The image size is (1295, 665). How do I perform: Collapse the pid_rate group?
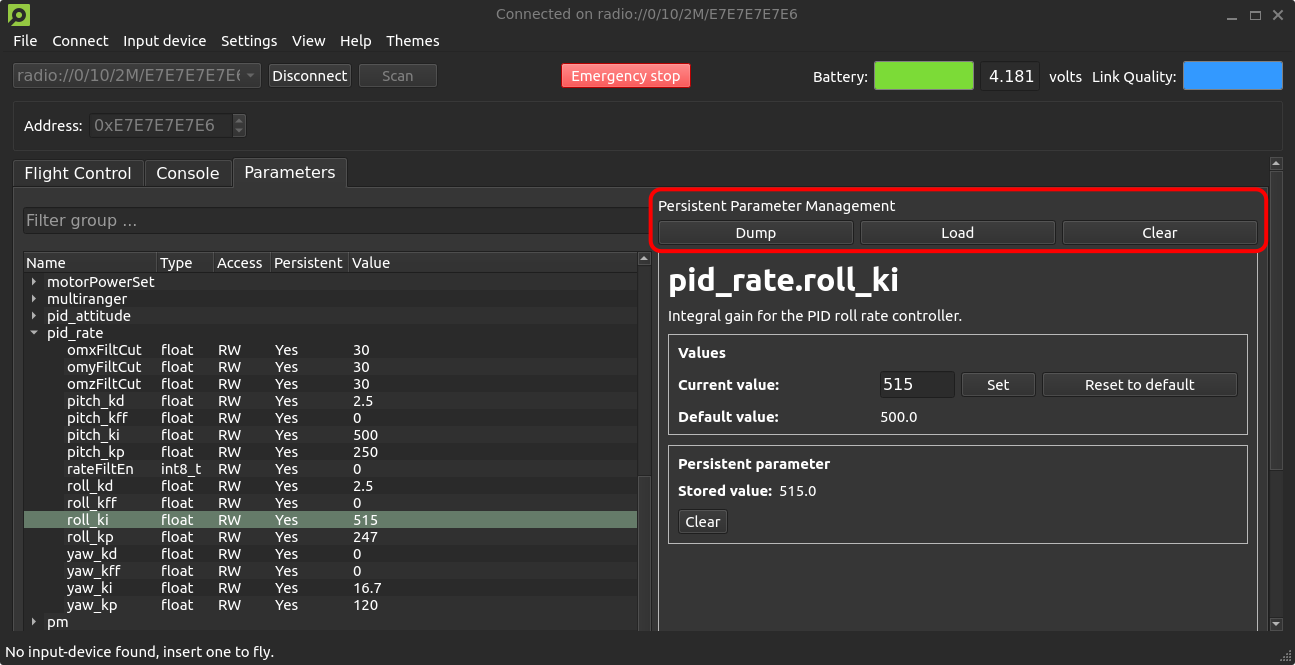[x=34, y=333]
